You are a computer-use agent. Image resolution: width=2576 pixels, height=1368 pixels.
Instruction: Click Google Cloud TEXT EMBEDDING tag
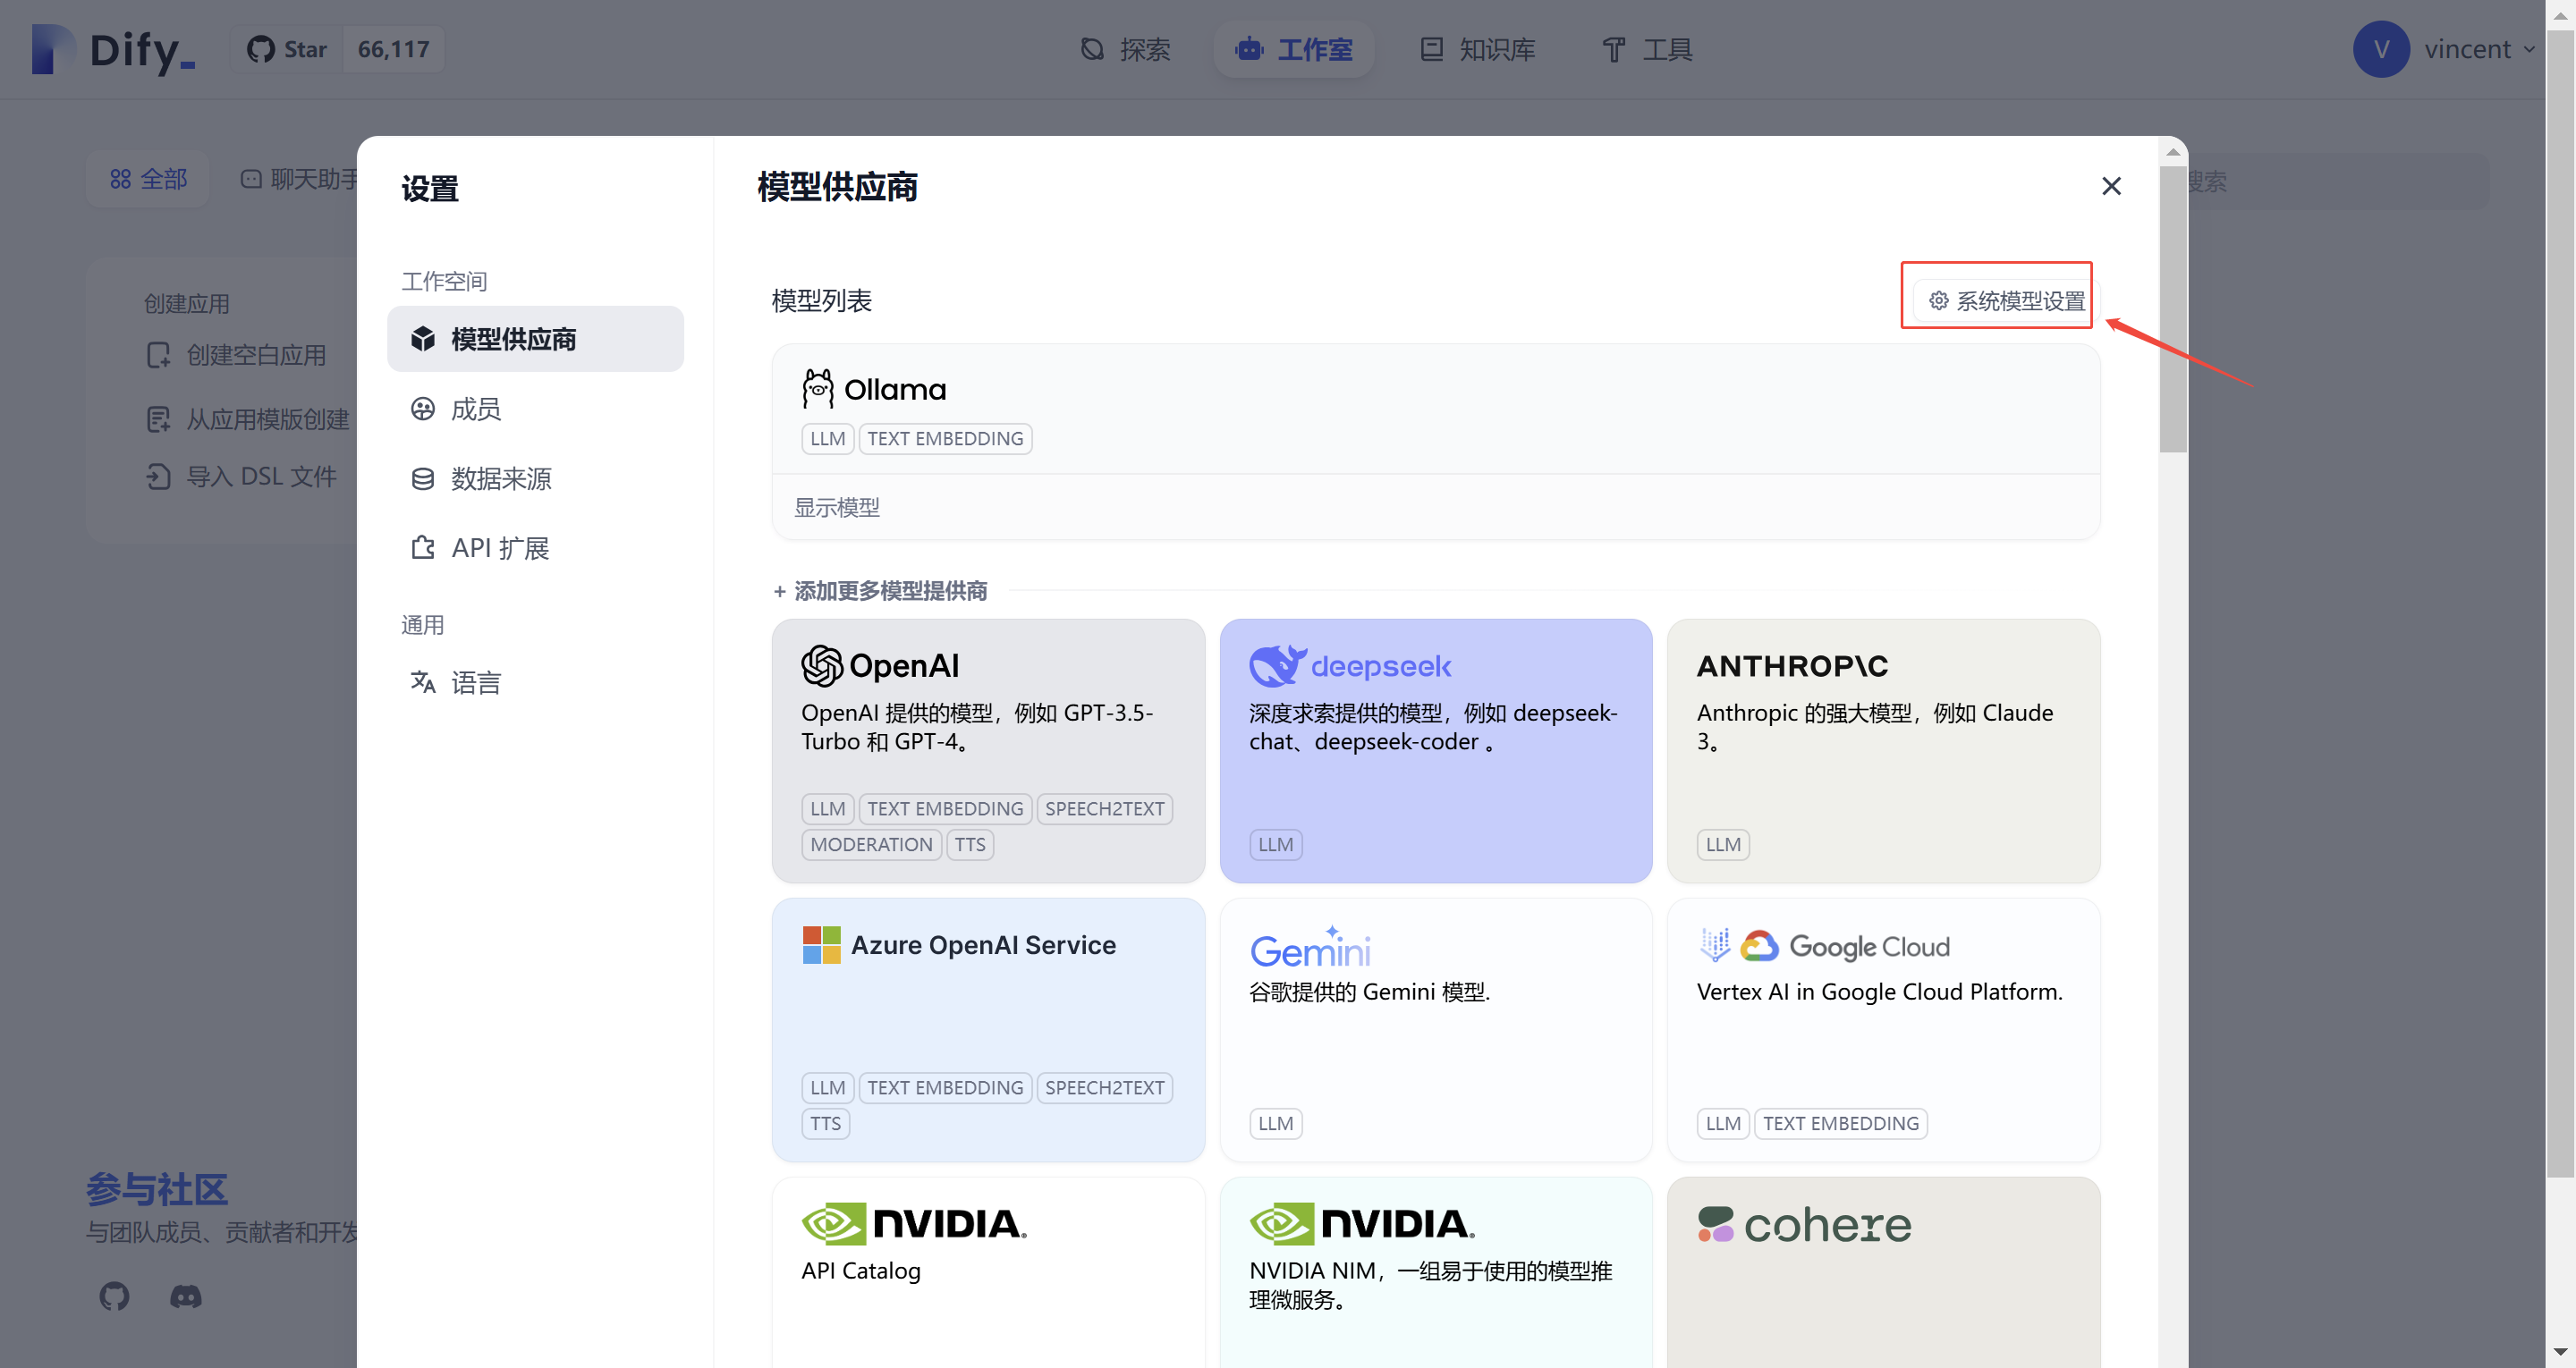click(1840, 1123)
